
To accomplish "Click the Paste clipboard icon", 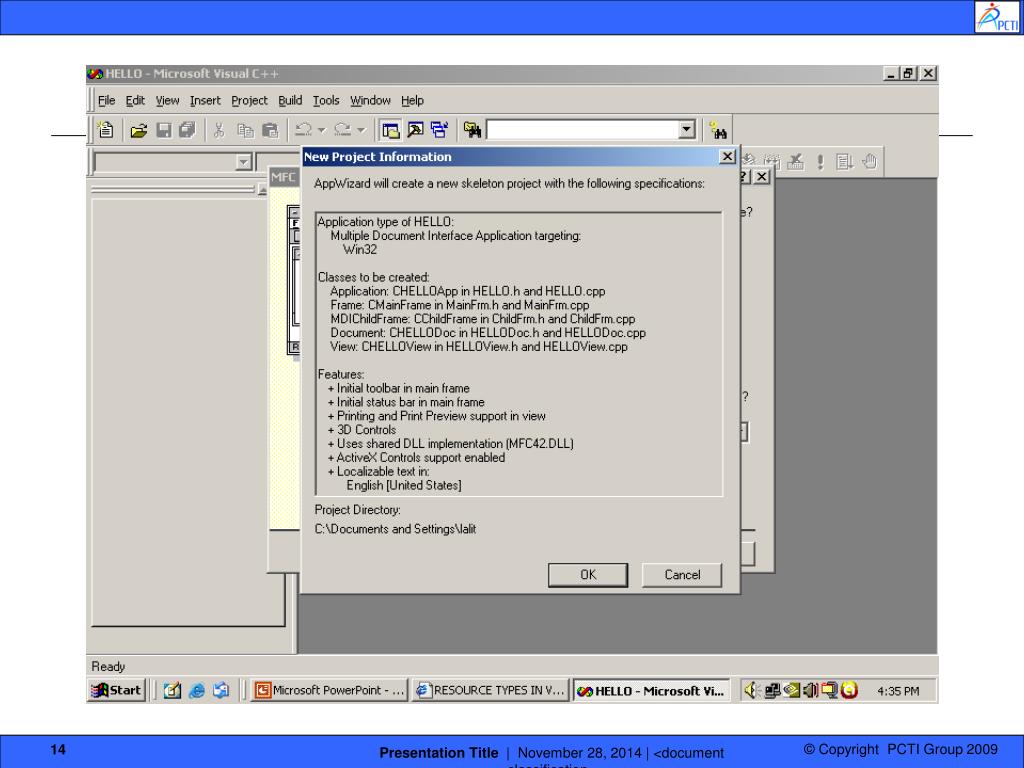I will 270,131.
